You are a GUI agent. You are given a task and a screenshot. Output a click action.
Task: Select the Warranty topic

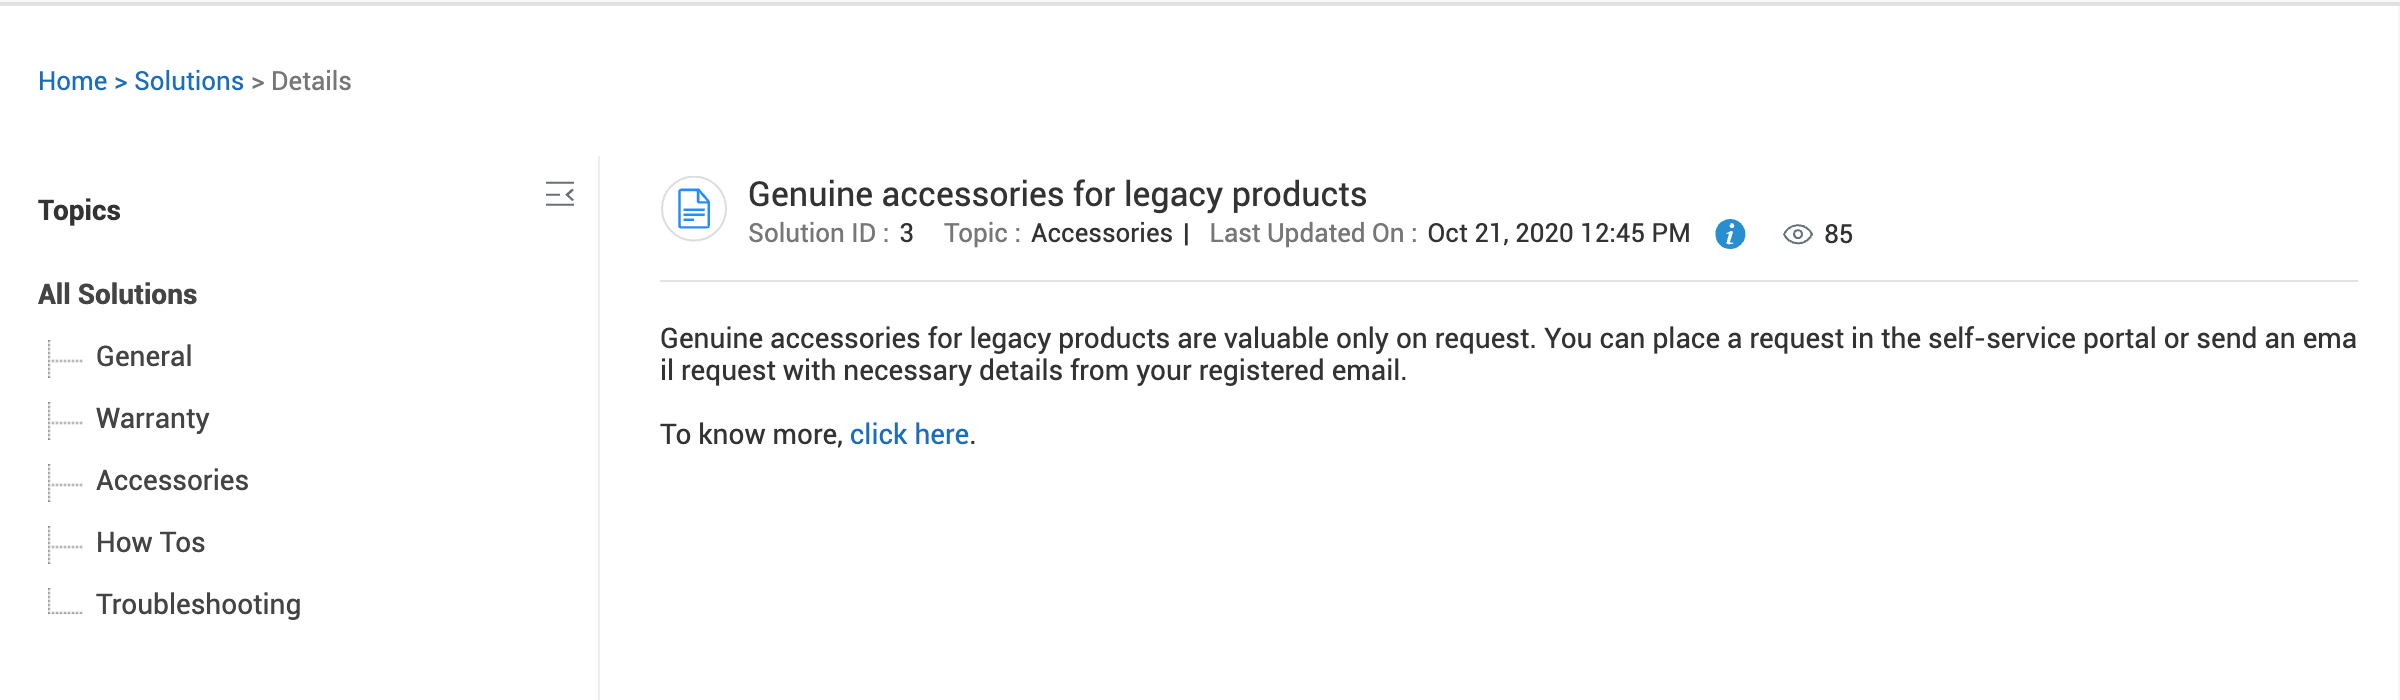coord(152,418)
